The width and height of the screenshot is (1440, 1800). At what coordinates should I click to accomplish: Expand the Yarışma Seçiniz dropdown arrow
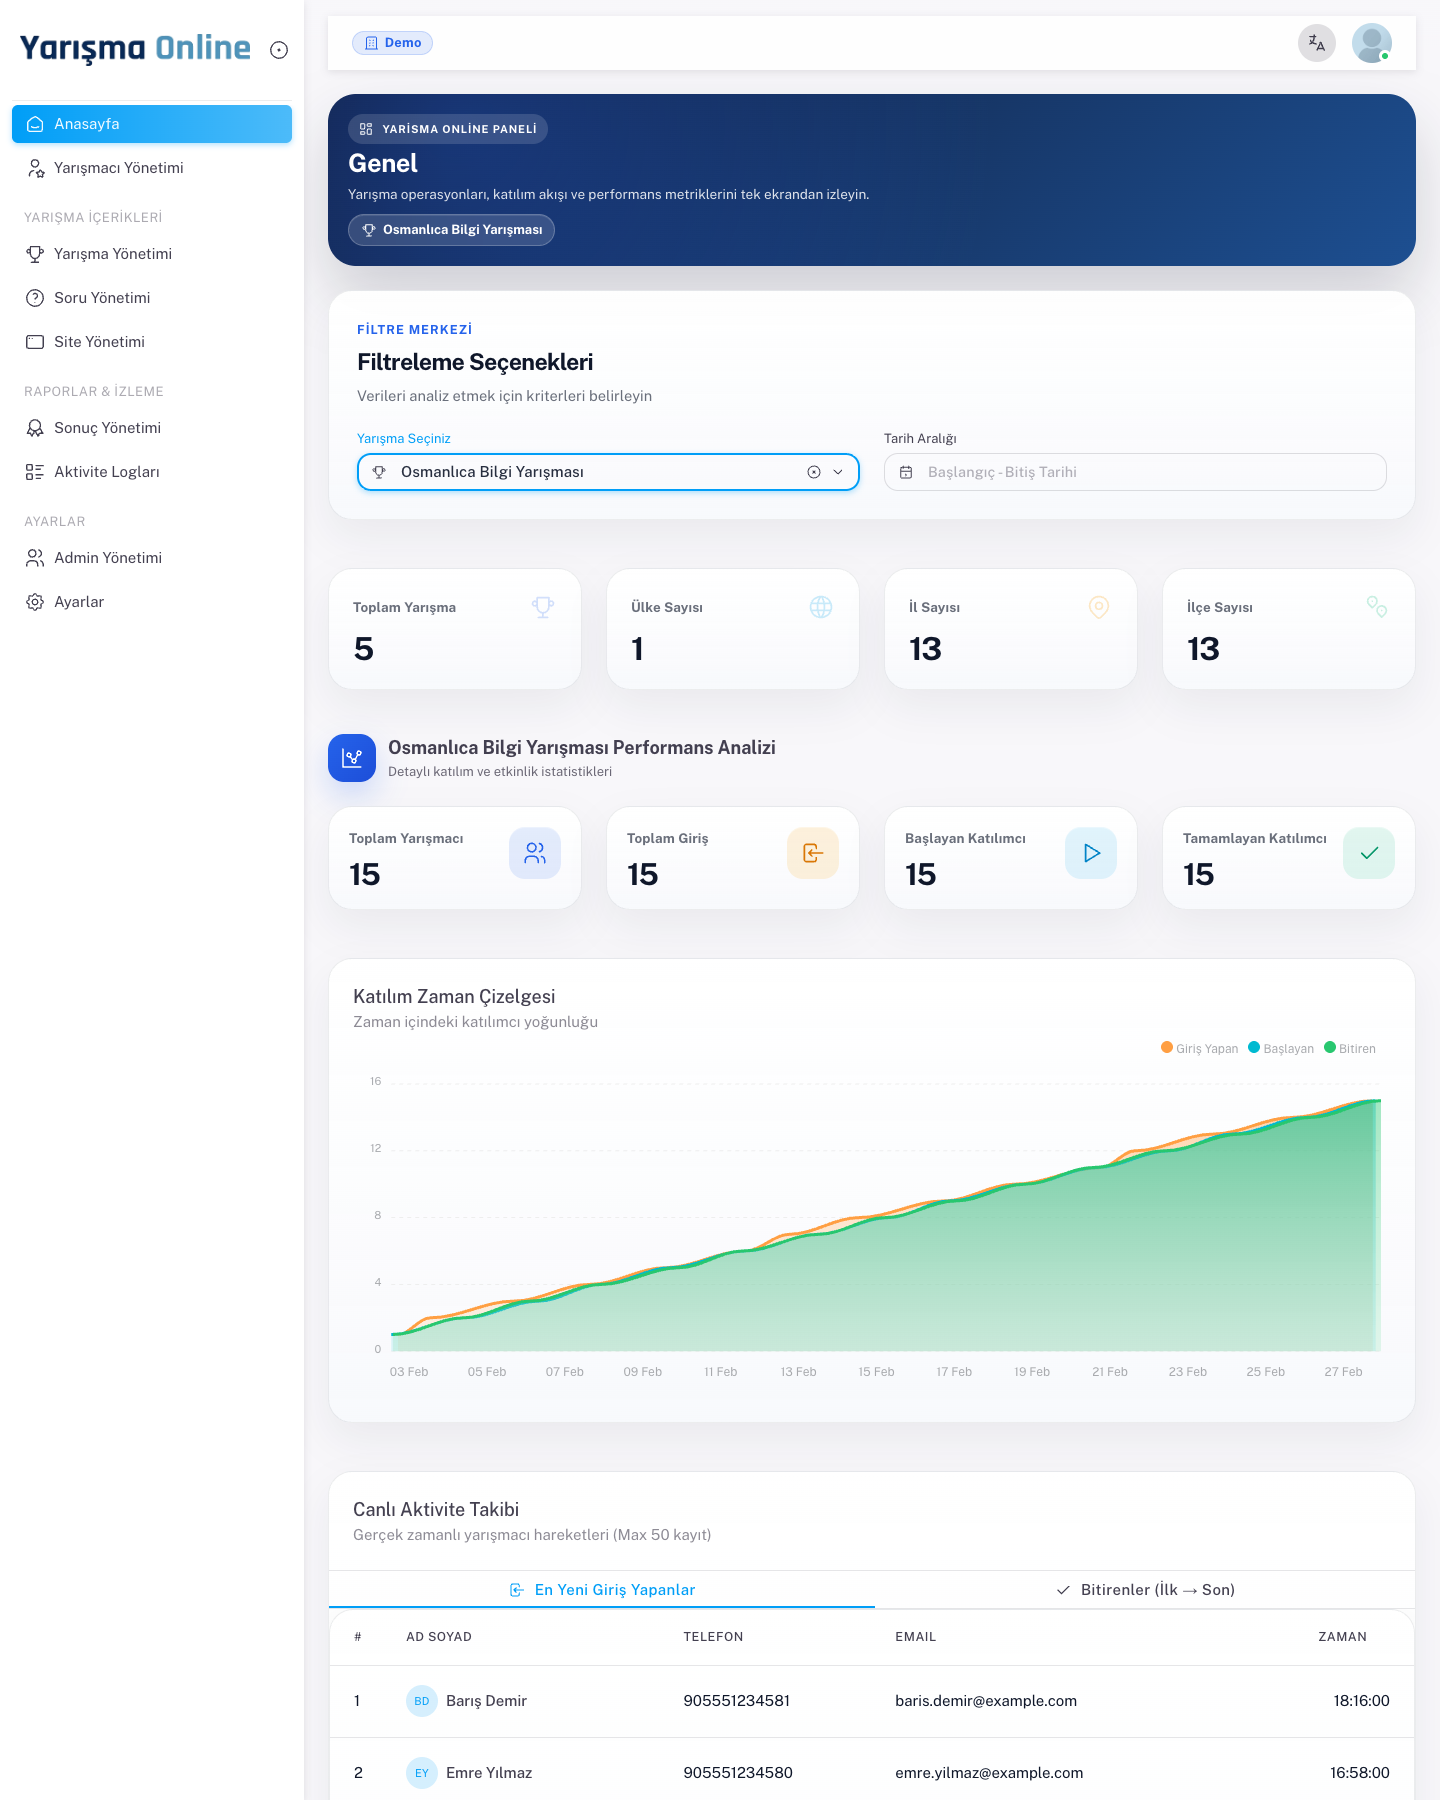[838, 472]
